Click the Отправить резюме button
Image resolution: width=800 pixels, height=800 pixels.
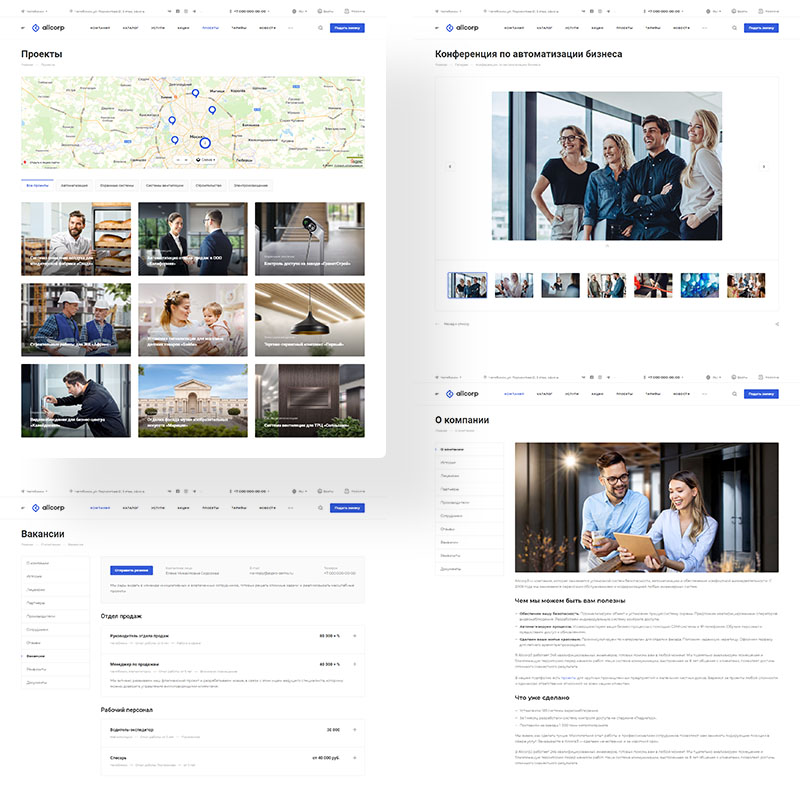[130, 569]
